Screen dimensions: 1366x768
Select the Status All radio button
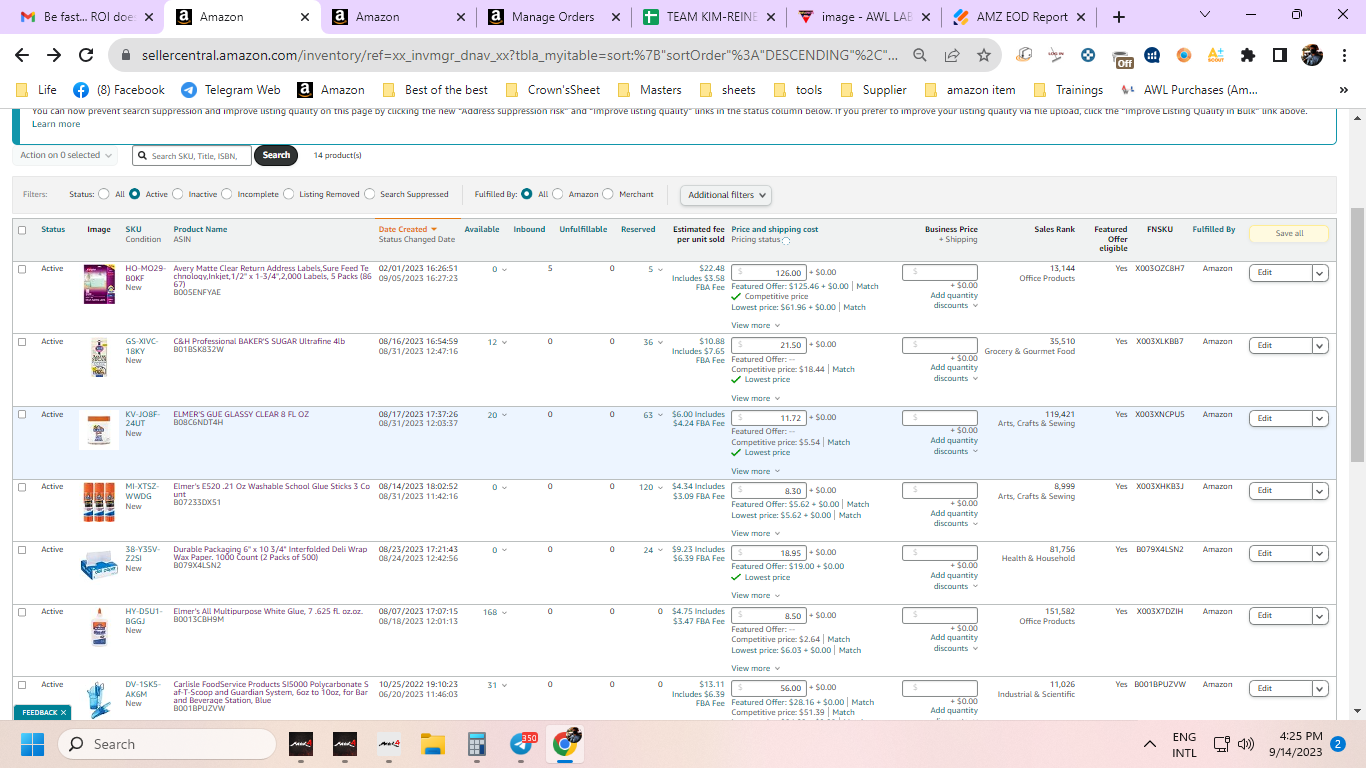pos(105,194)
